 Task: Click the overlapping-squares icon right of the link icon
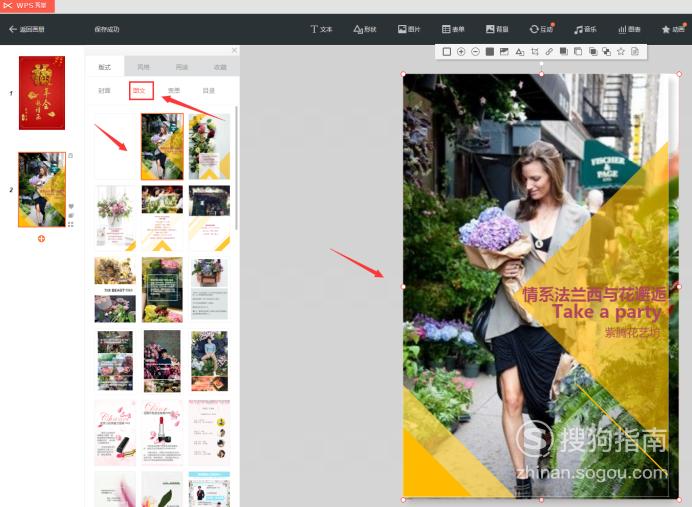[x=564, y=52]
